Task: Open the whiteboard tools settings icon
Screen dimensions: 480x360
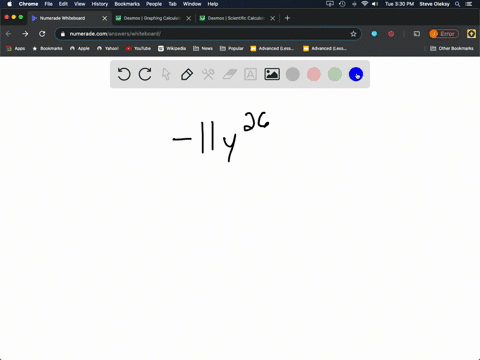Action: pos(208,74)
